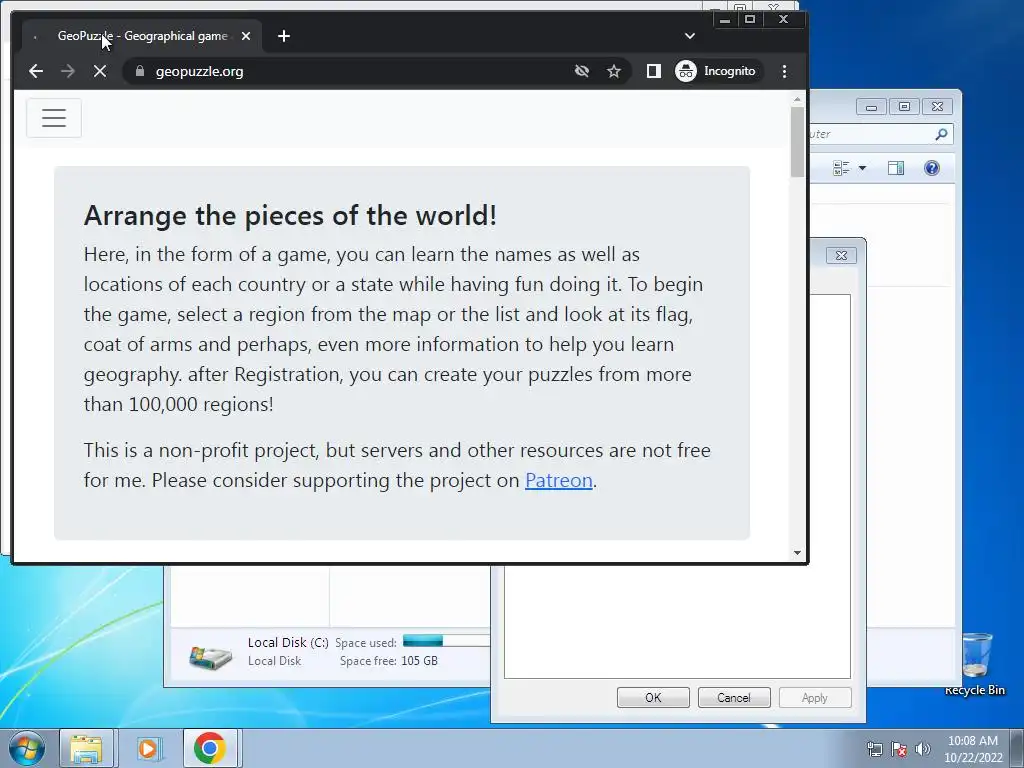
Task: Click the taskbar clock
Action: click(x=972, y=749)
